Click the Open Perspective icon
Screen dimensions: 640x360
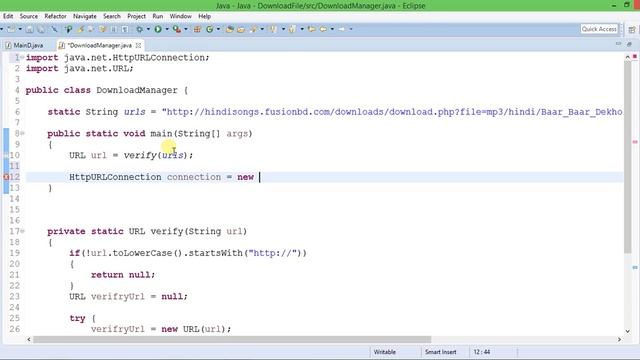point(632,29)
